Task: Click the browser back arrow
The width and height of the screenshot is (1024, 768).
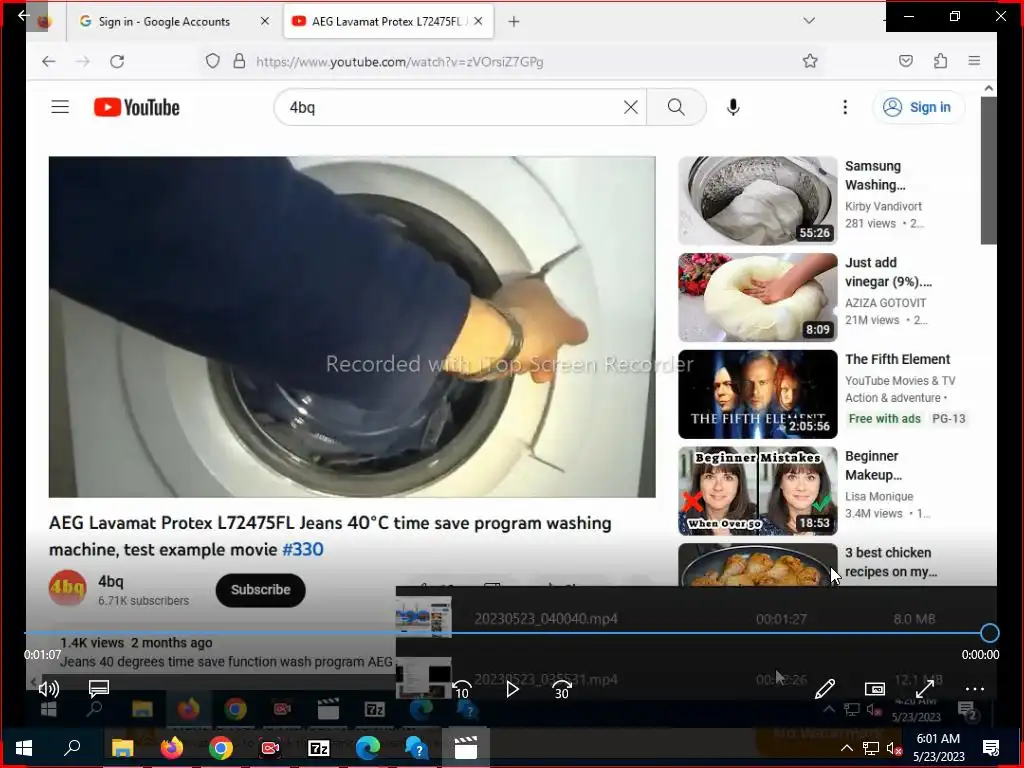Action: point(48,61)
